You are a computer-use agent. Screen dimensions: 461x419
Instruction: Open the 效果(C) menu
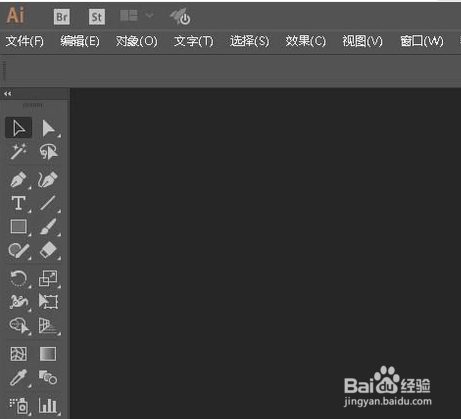point(306,41)
